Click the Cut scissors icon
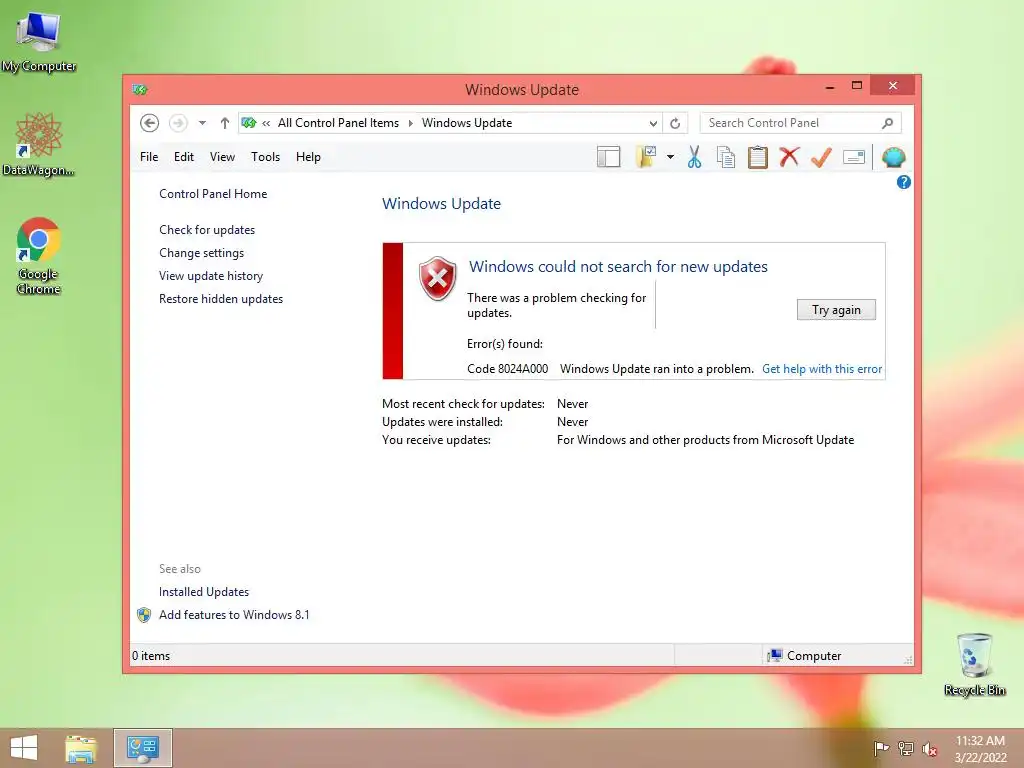This screenshot has height=768, width=1024. click(694, 157)
